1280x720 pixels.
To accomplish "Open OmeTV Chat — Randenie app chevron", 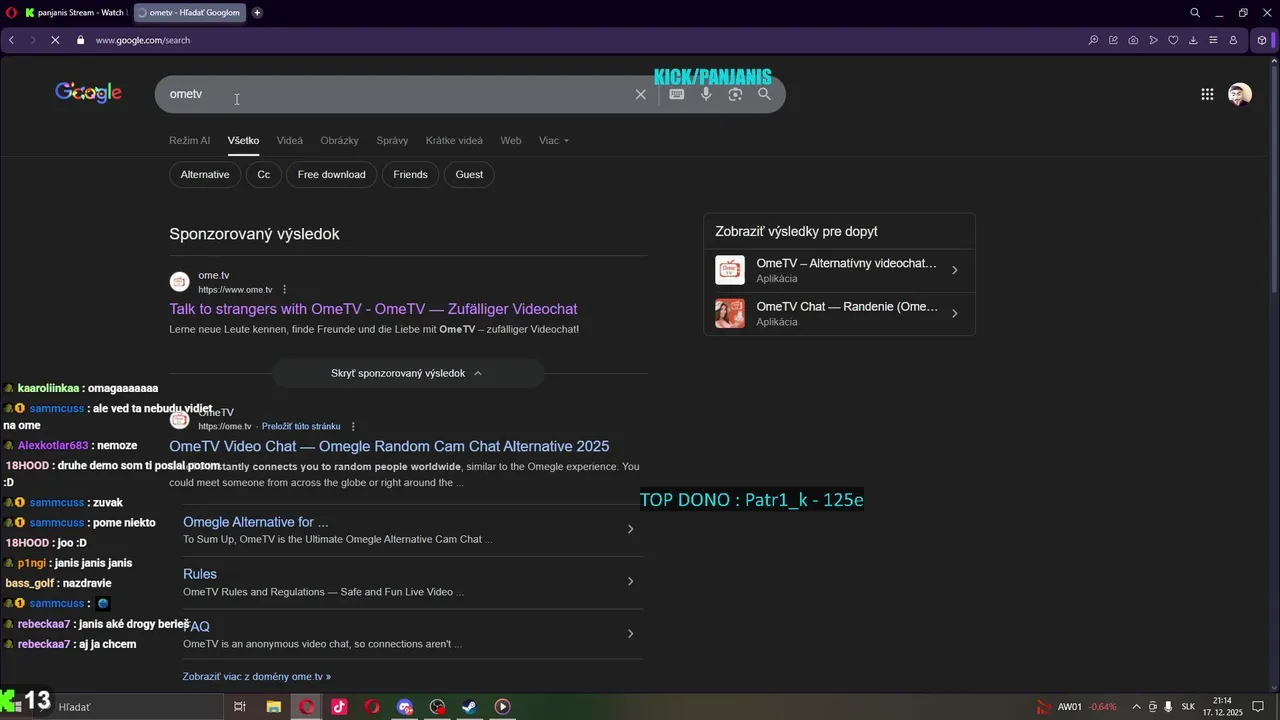I will pyautogui.click(x=954, y=313).
